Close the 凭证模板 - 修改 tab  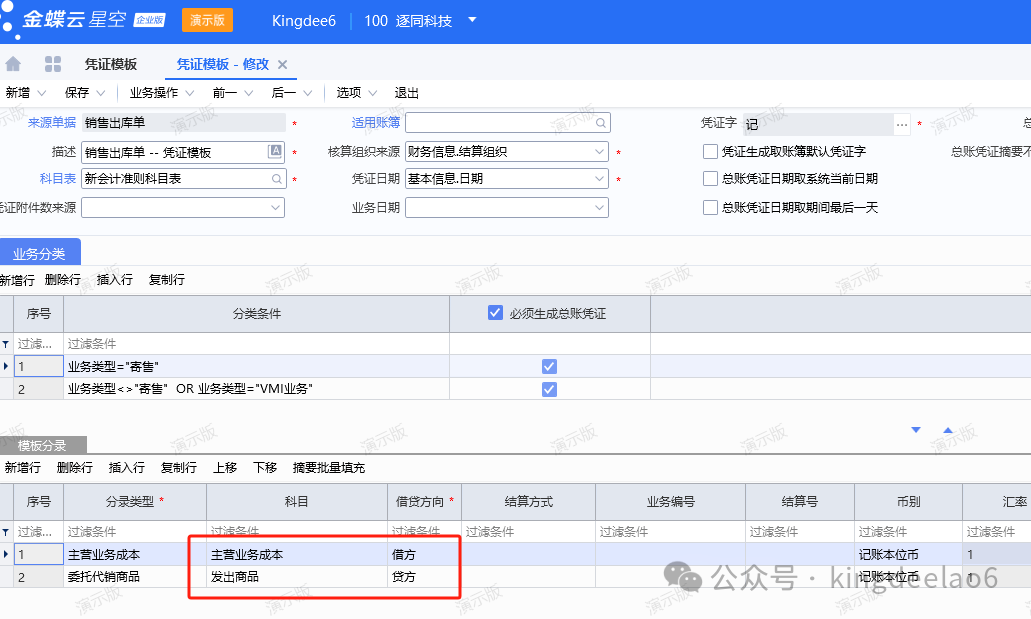pyautogui.click(x=282, y=65)
